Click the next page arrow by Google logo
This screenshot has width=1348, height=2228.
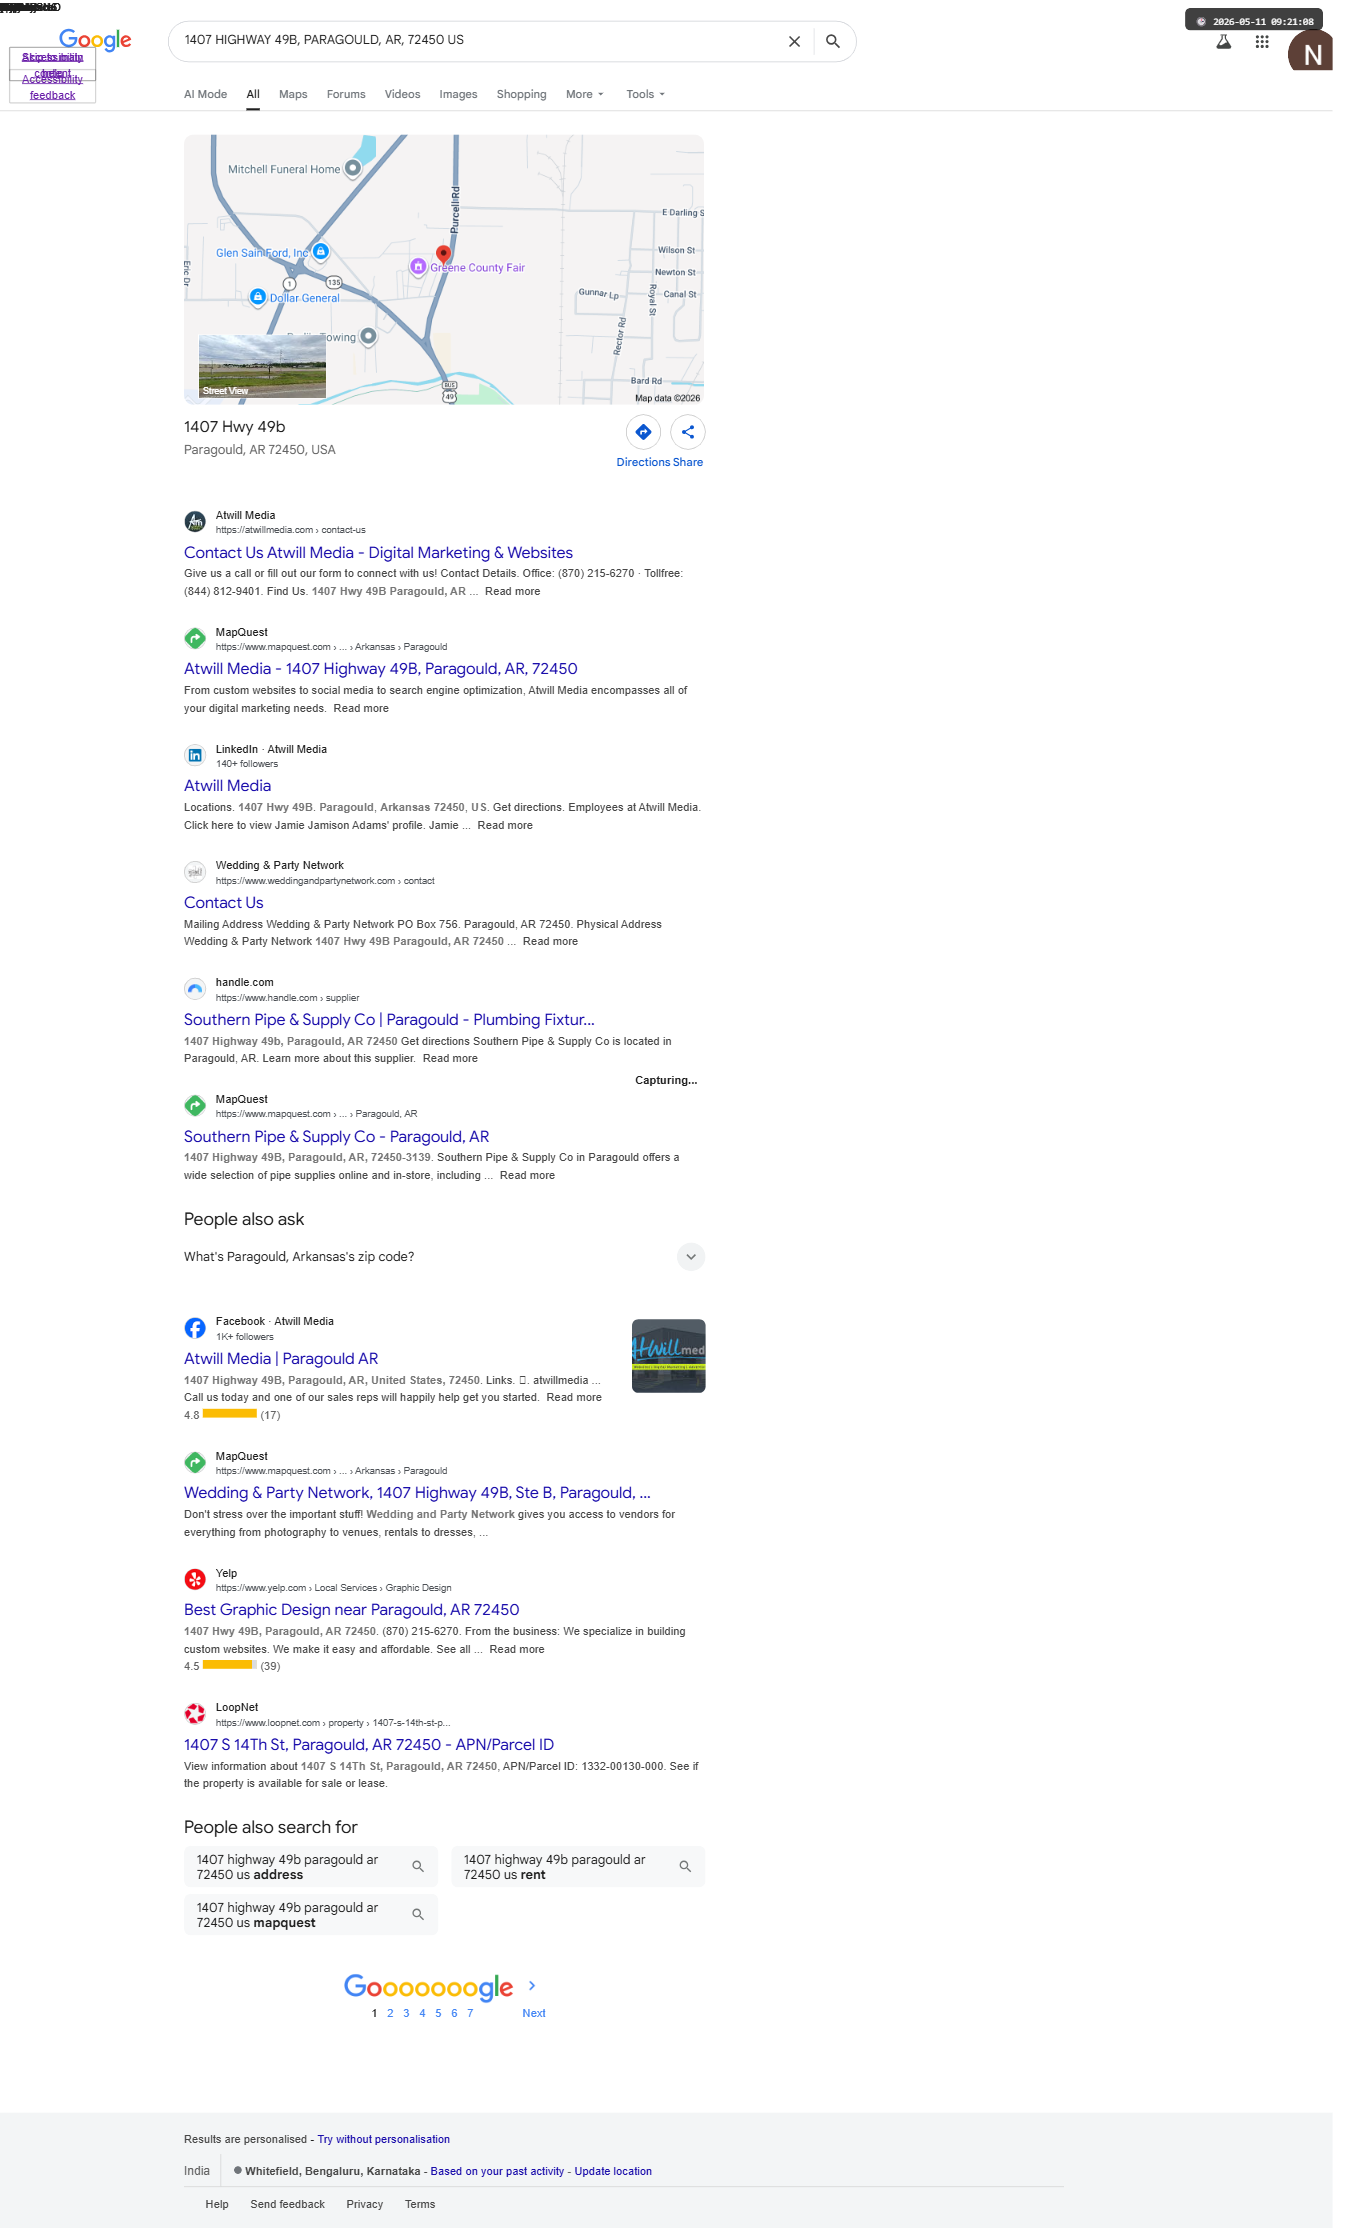(x=532, y=1986)
